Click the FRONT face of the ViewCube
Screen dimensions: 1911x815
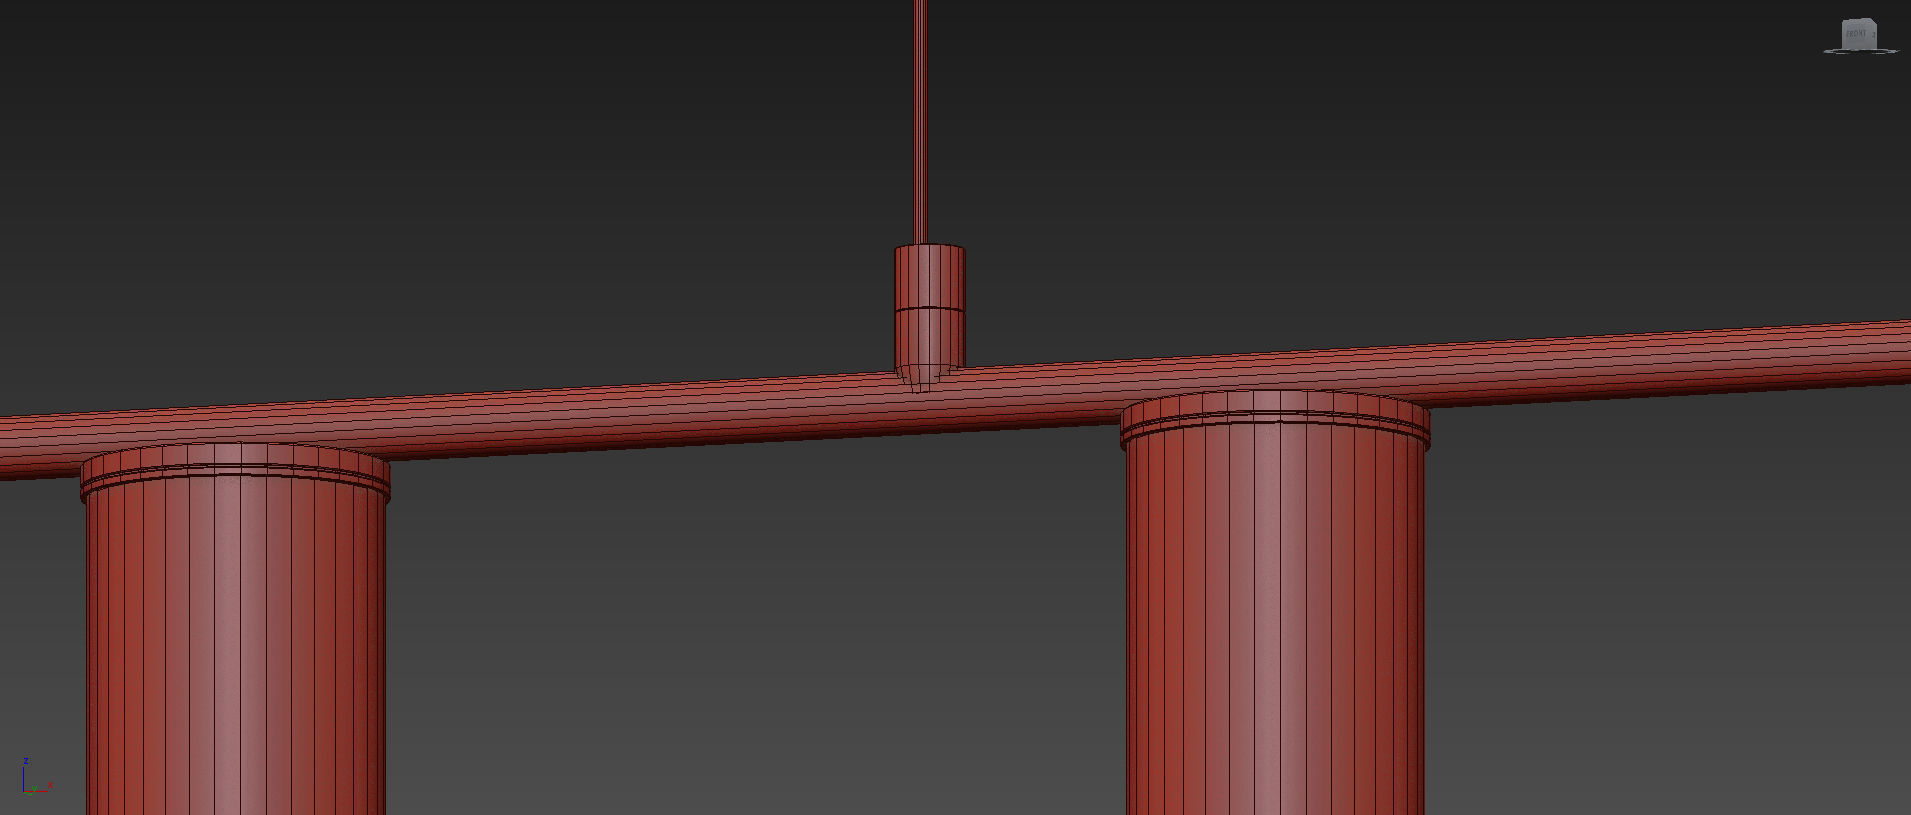tap(1856, 34)
